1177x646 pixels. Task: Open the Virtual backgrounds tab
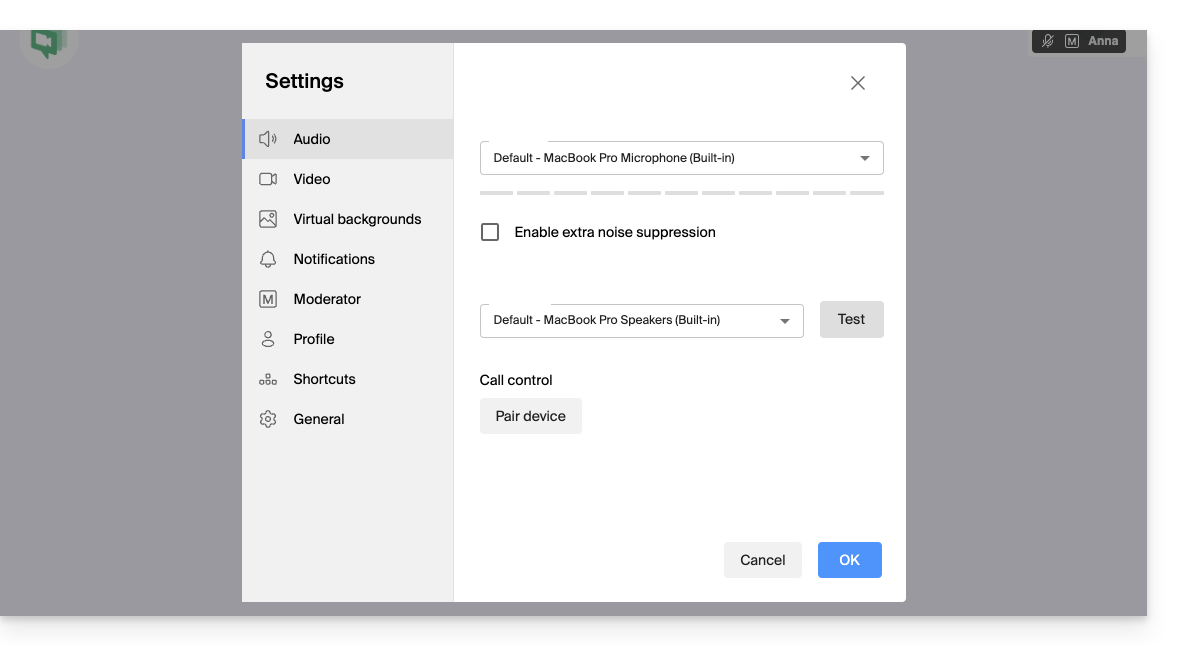357,219
